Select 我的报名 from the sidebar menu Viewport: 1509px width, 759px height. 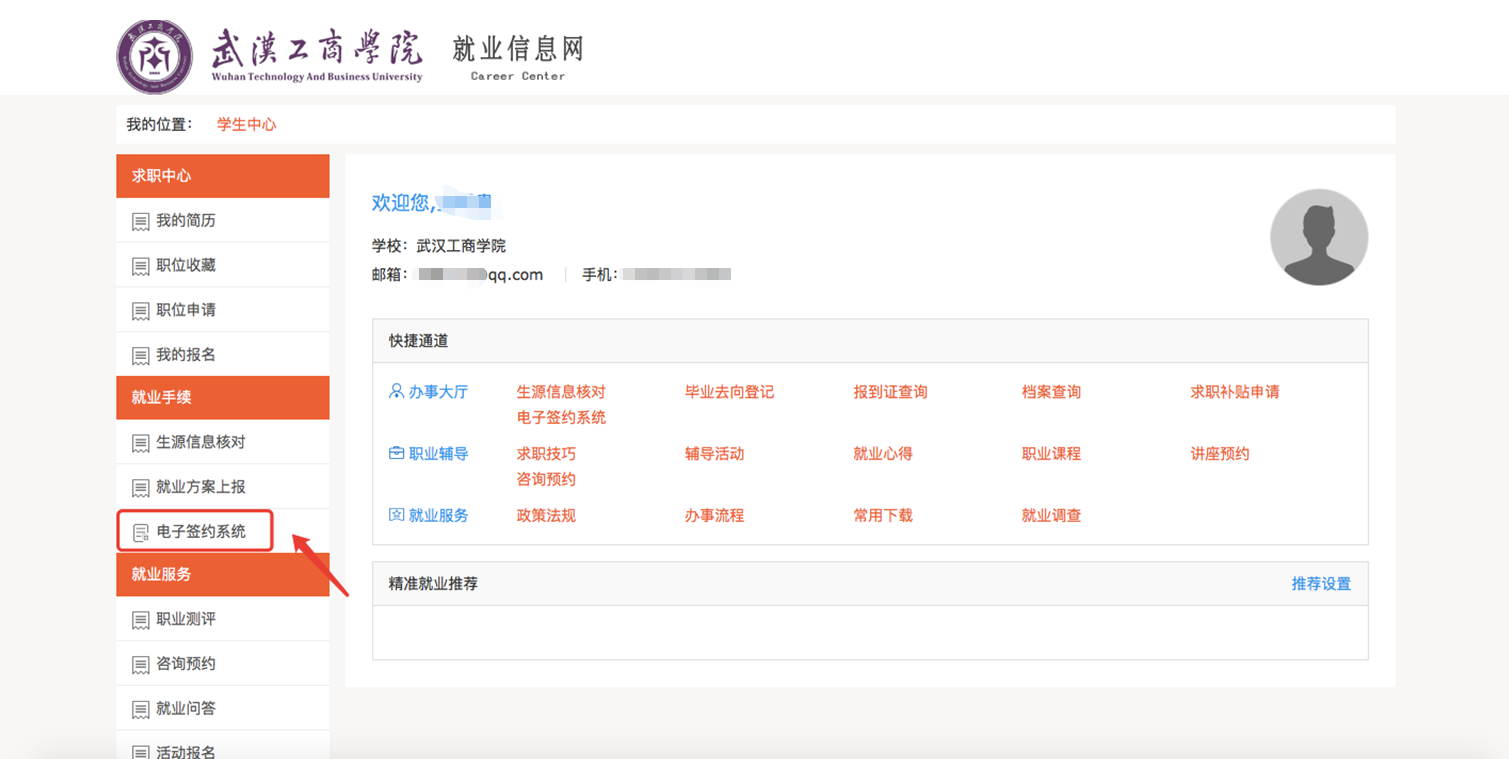coord(186,355)
